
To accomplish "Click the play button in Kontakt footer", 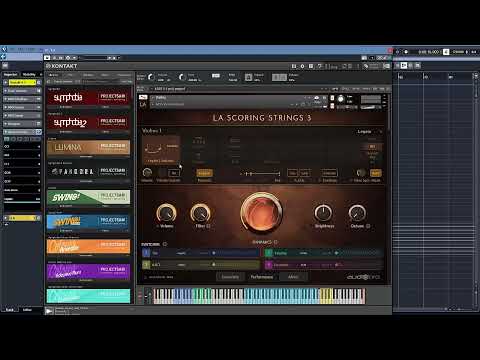I will (49, 311).
